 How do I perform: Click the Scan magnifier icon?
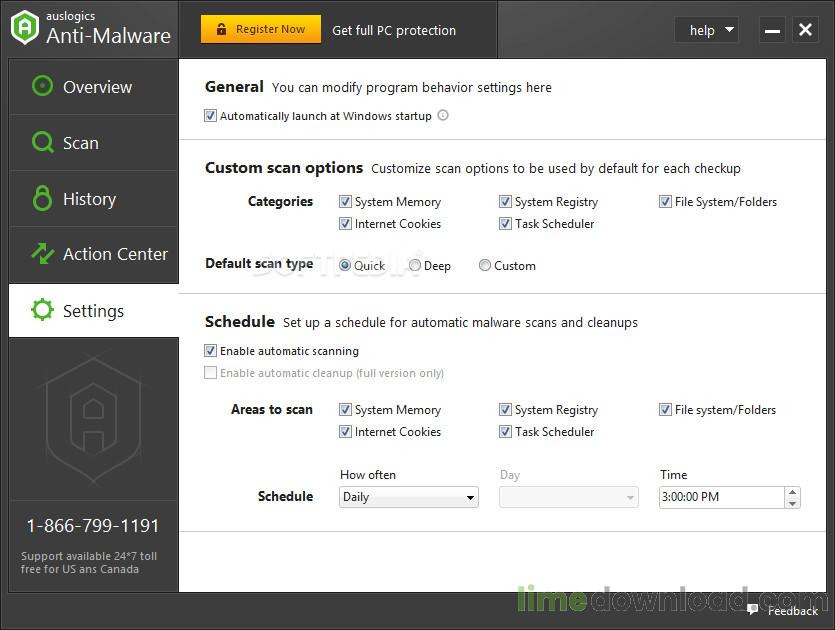[42, 142]
